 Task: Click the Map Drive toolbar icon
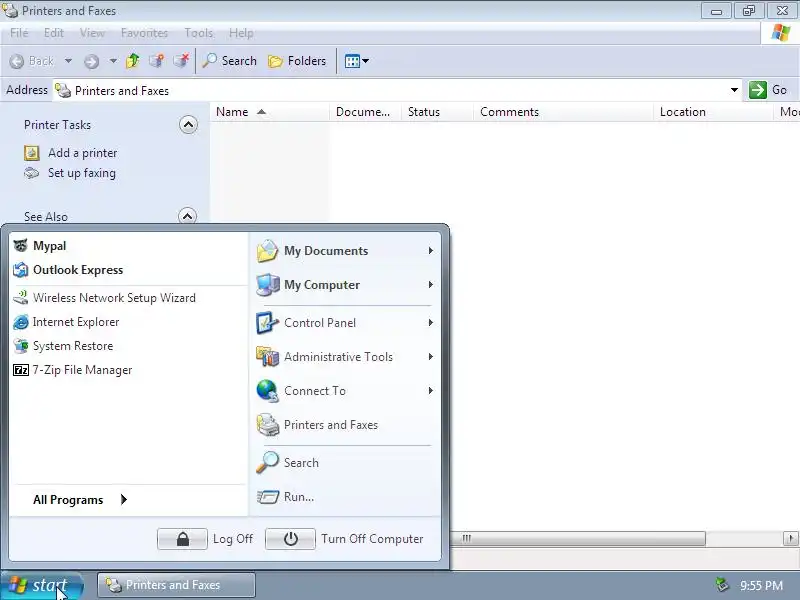(157, 61)
